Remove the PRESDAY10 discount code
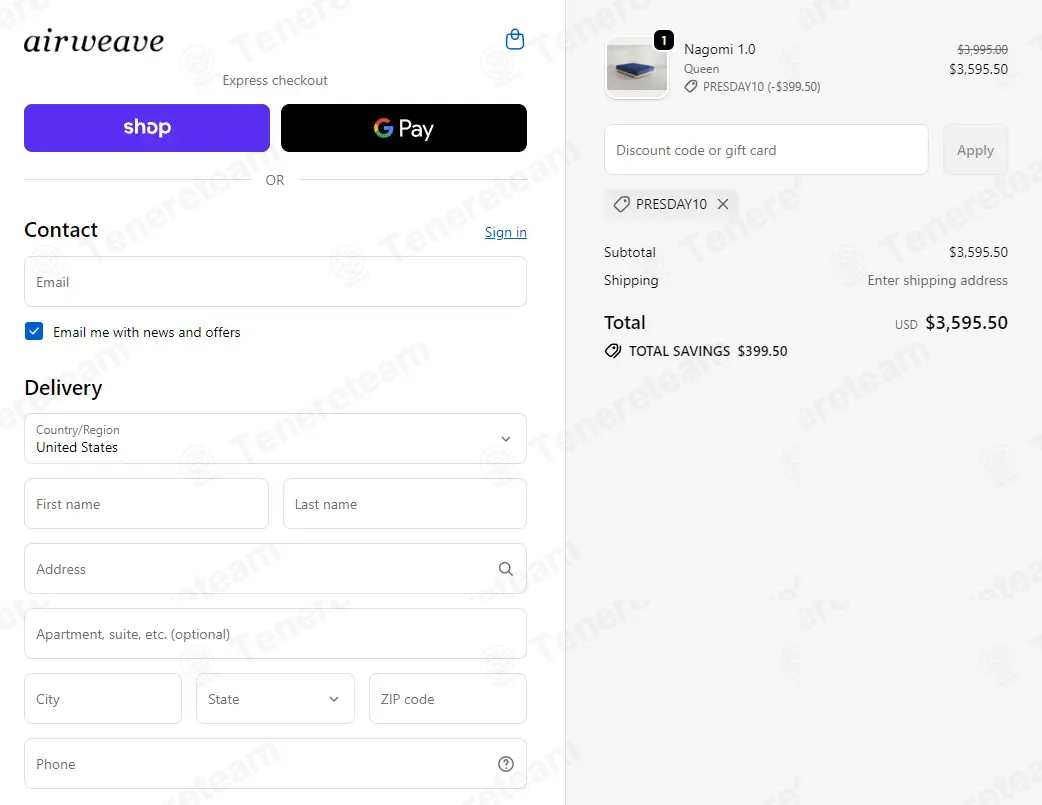Image resolution: width=1042 pixels, height=805 pixels. click(x=723, y=204)
